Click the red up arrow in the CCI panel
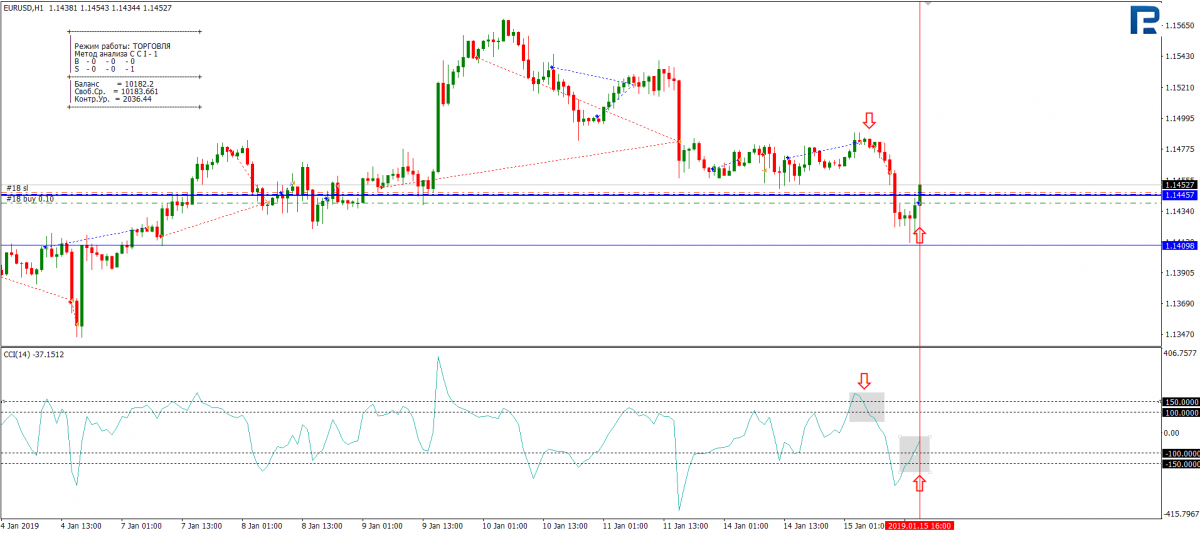 (x=919, y=483)
